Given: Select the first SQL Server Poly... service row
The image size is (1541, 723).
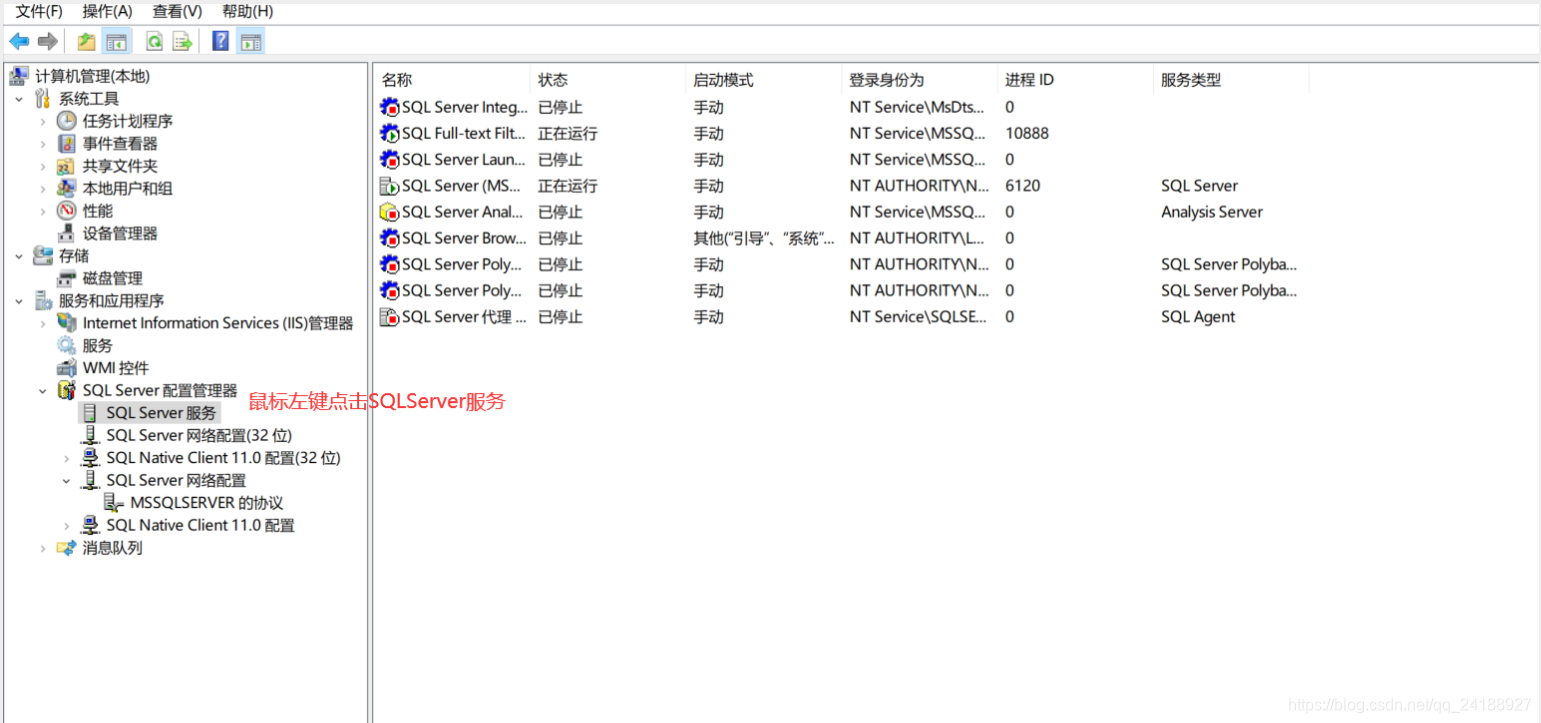Looking at the screenshot, I should (840, 264).
